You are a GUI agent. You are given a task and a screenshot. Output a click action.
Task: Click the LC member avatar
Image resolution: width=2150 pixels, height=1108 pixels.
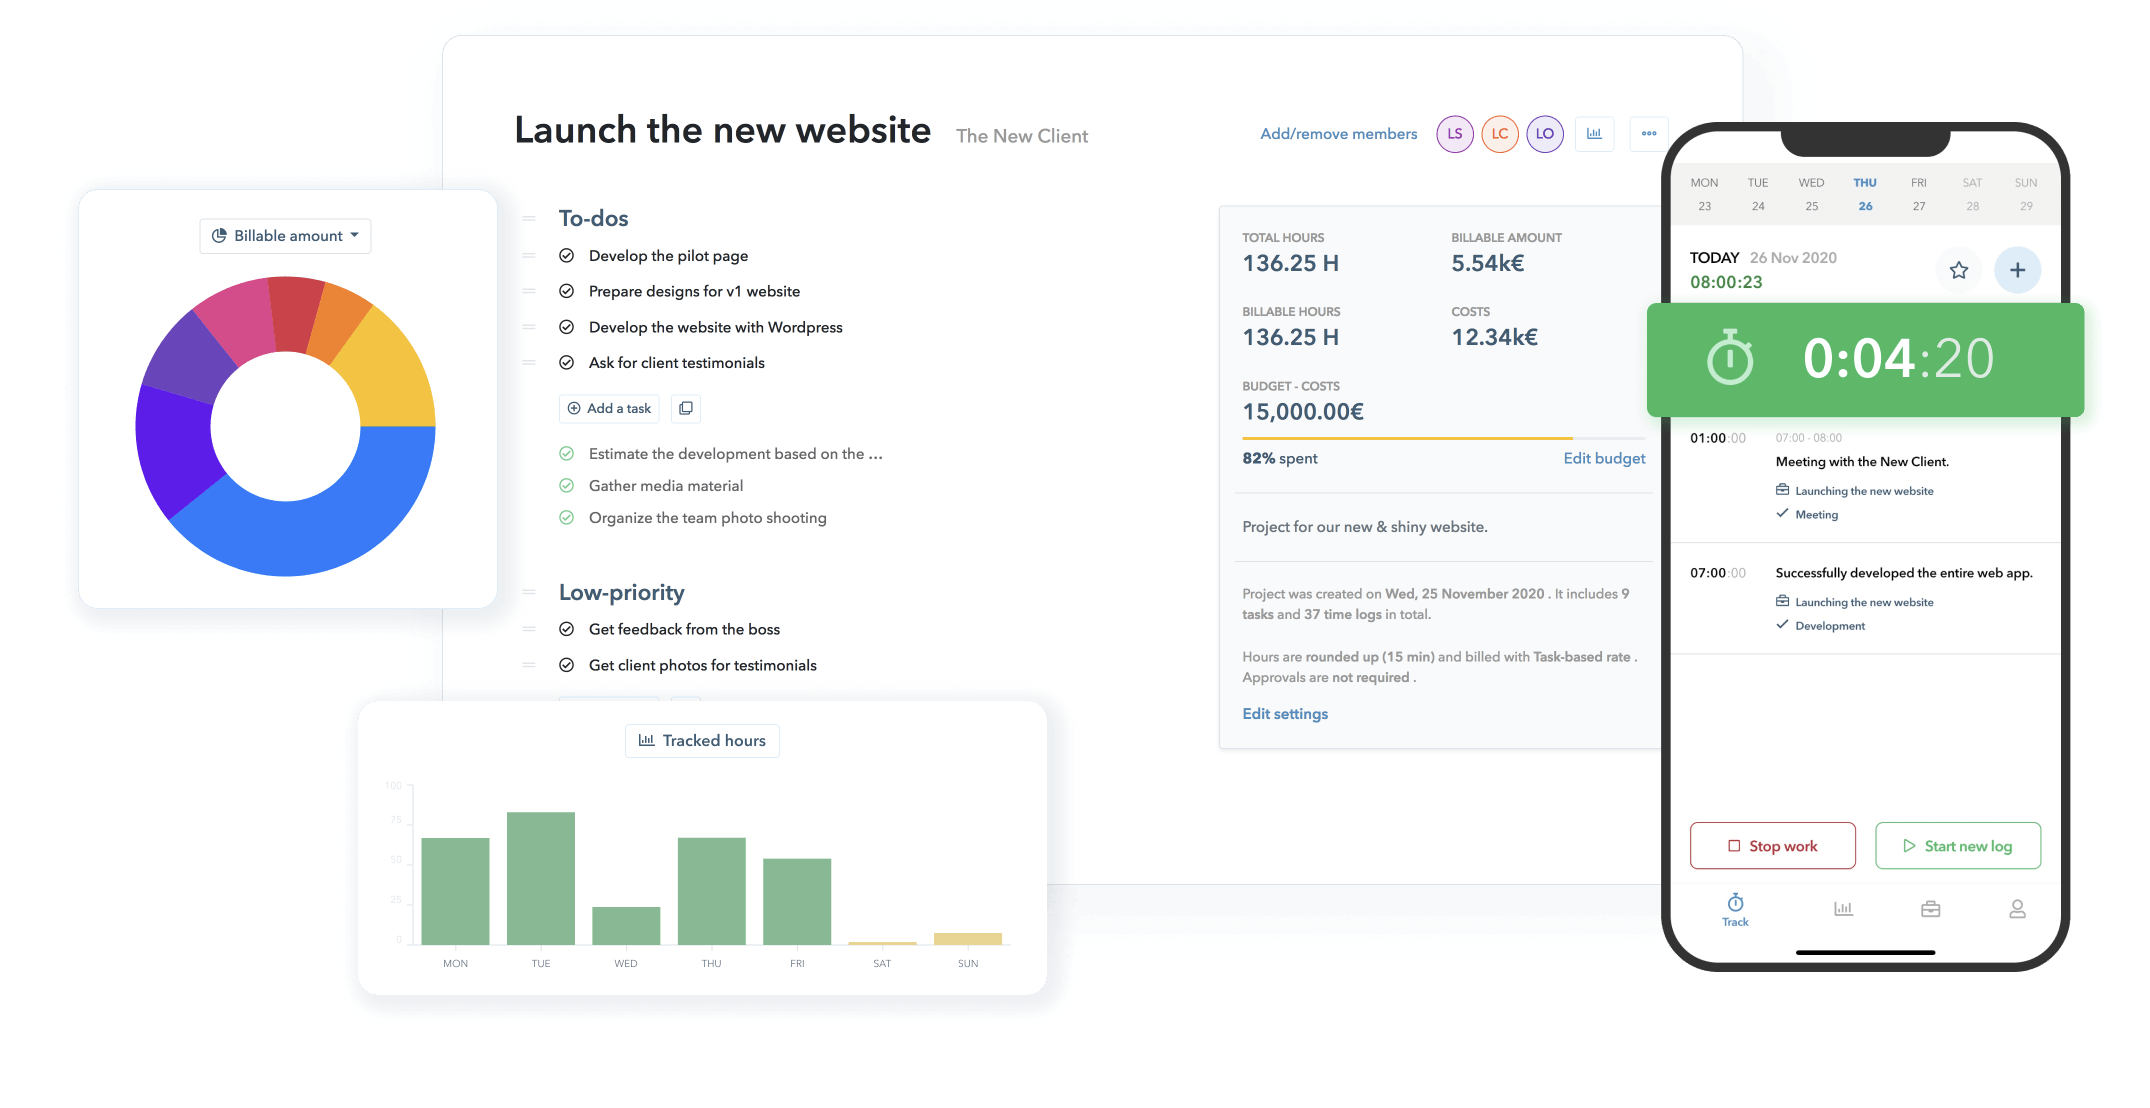tap(1499, 134)
